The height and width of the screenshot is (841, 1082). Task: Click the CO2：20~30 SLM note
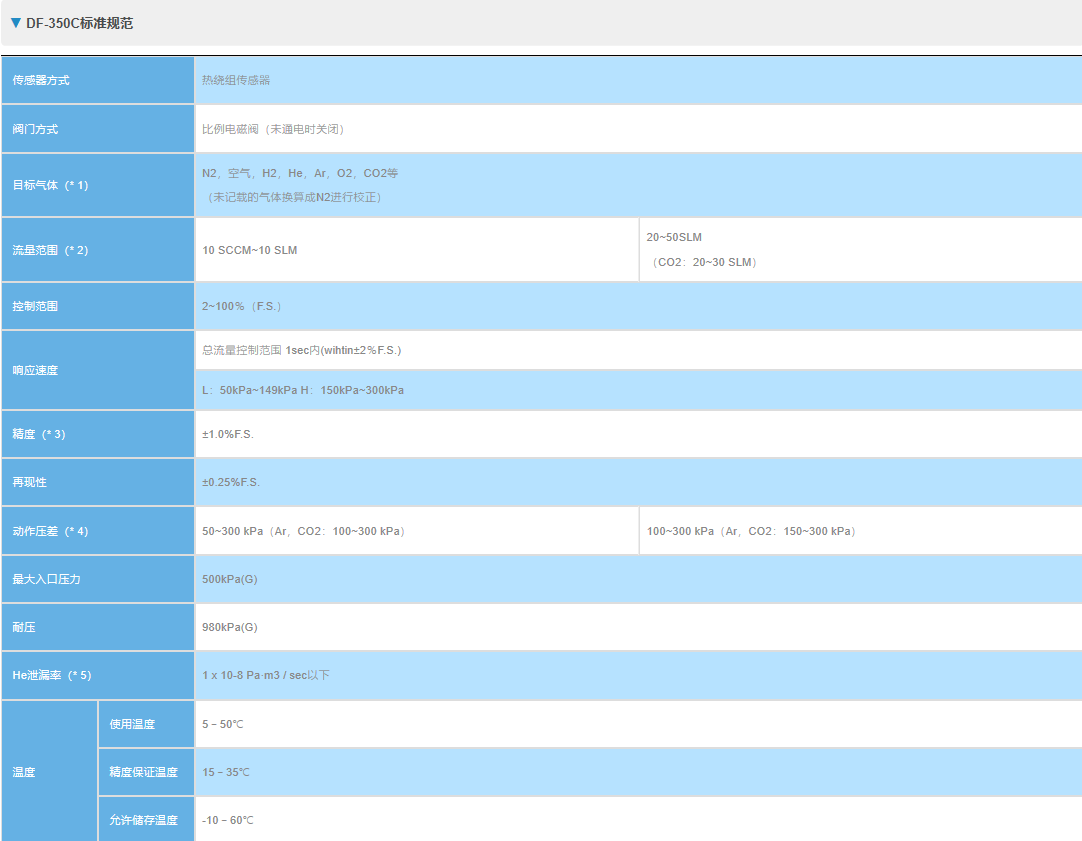[x=703, y=262]
